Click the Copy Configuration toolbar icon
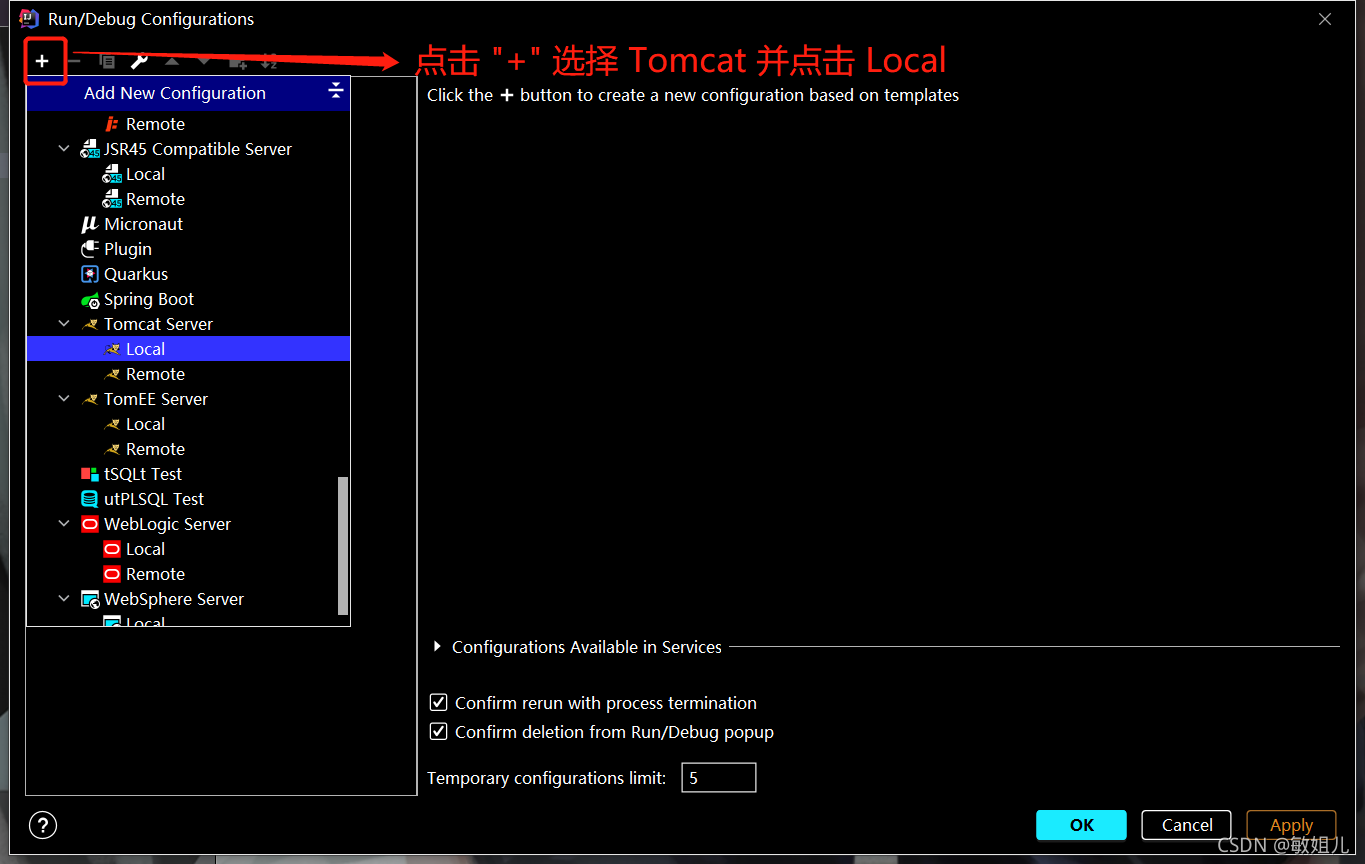This screenshot has height=864, width=1365. click(x=107, y=61)
